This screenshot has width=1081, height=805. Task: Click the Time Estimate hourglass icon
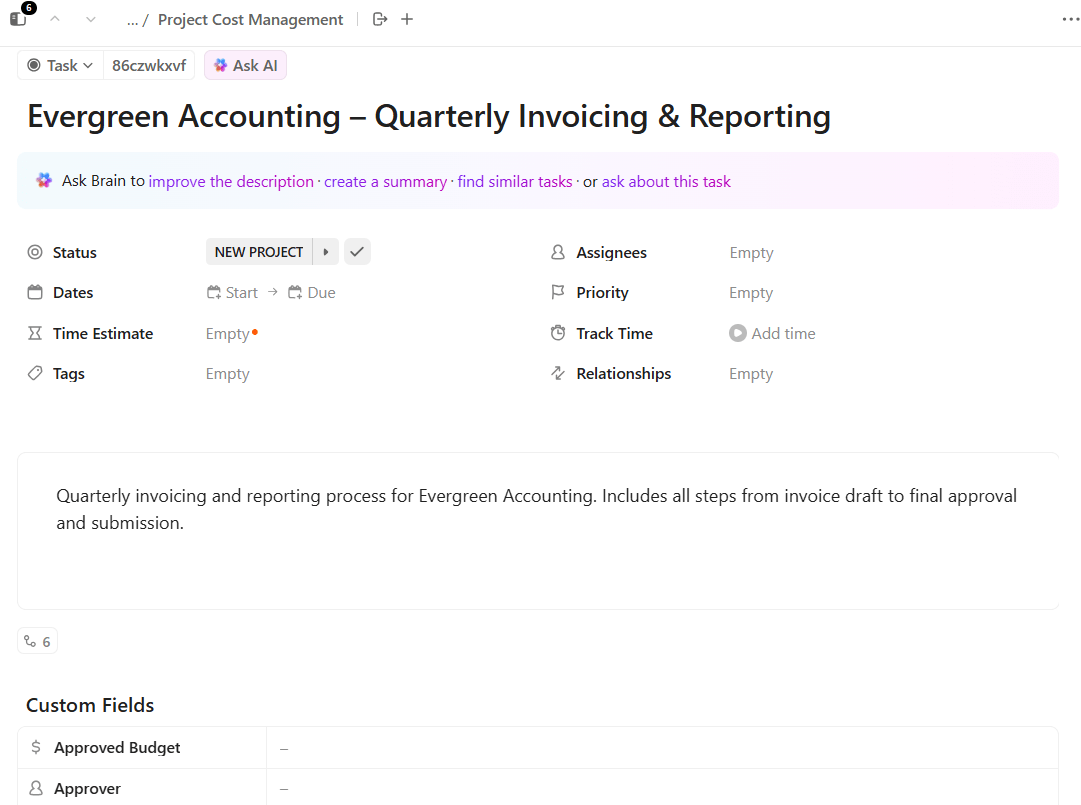pyautogui.click(x=31, y=333)
